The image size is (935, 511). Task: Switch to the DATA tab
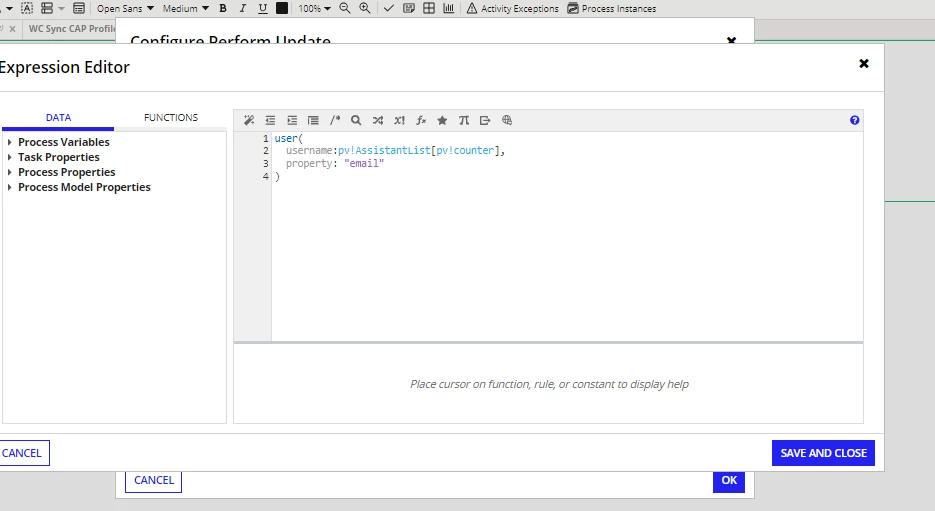pos(58,117)
